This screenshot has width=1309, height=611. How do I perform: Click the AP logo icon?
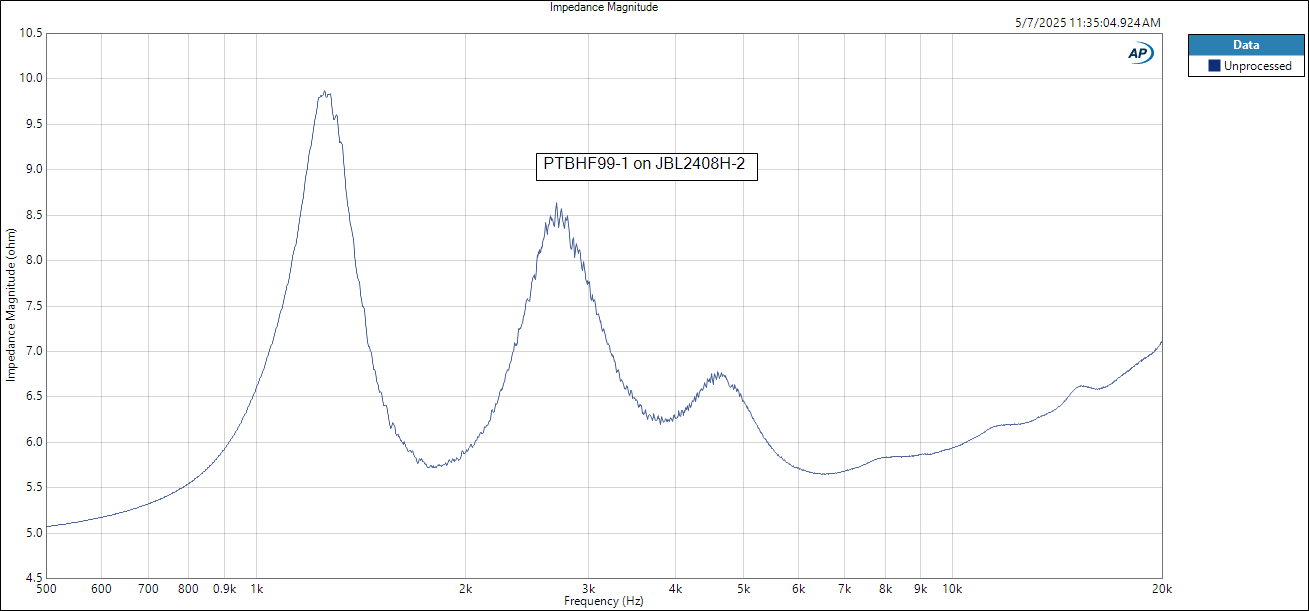[1140, 53]
